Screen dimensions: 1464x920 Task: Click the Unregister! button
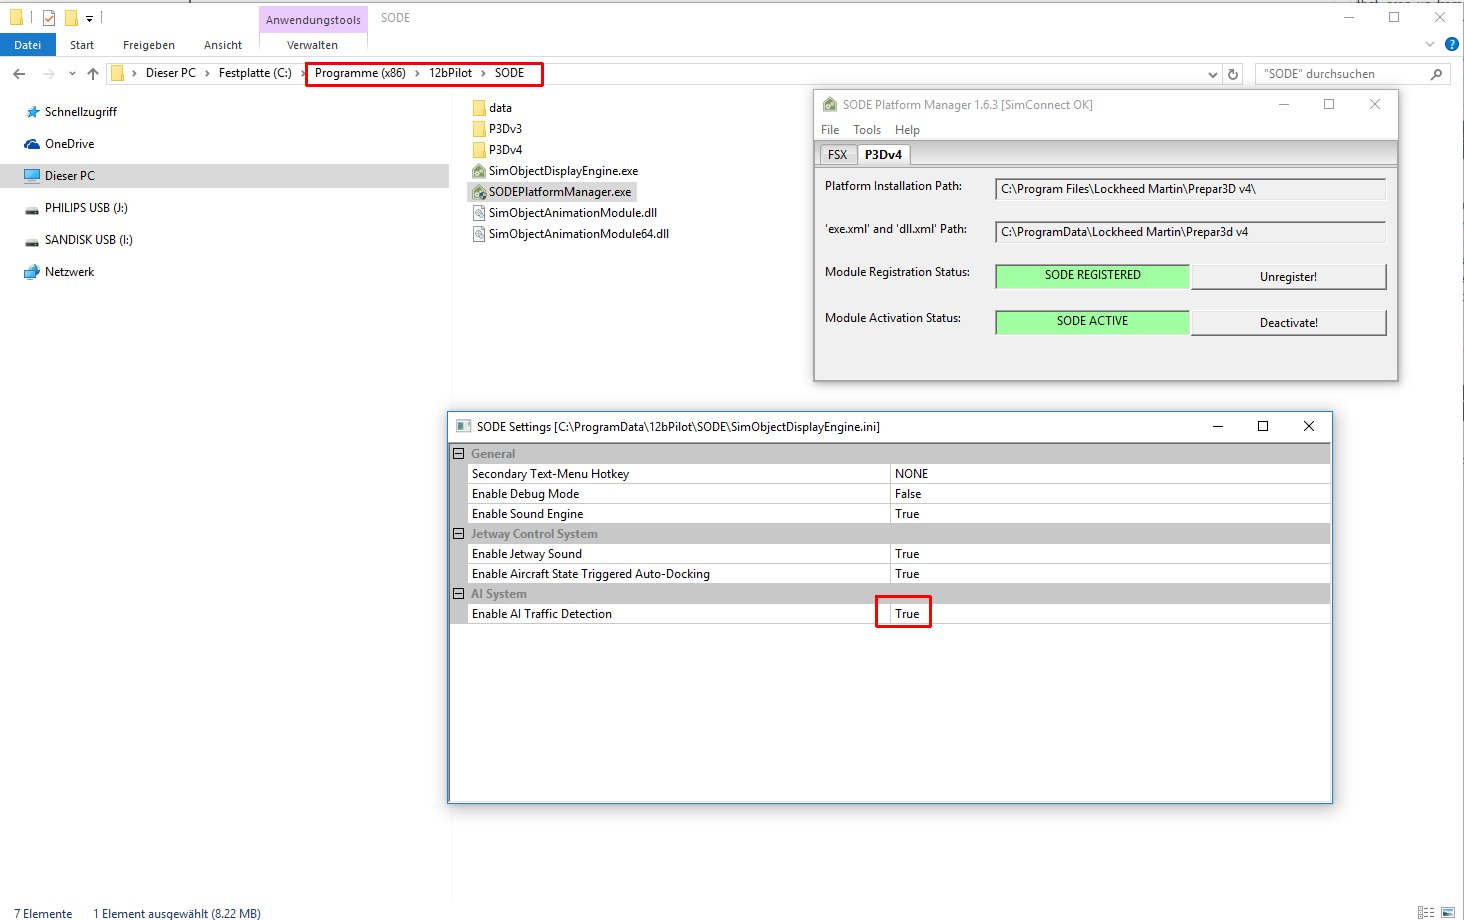[1288, 277]
